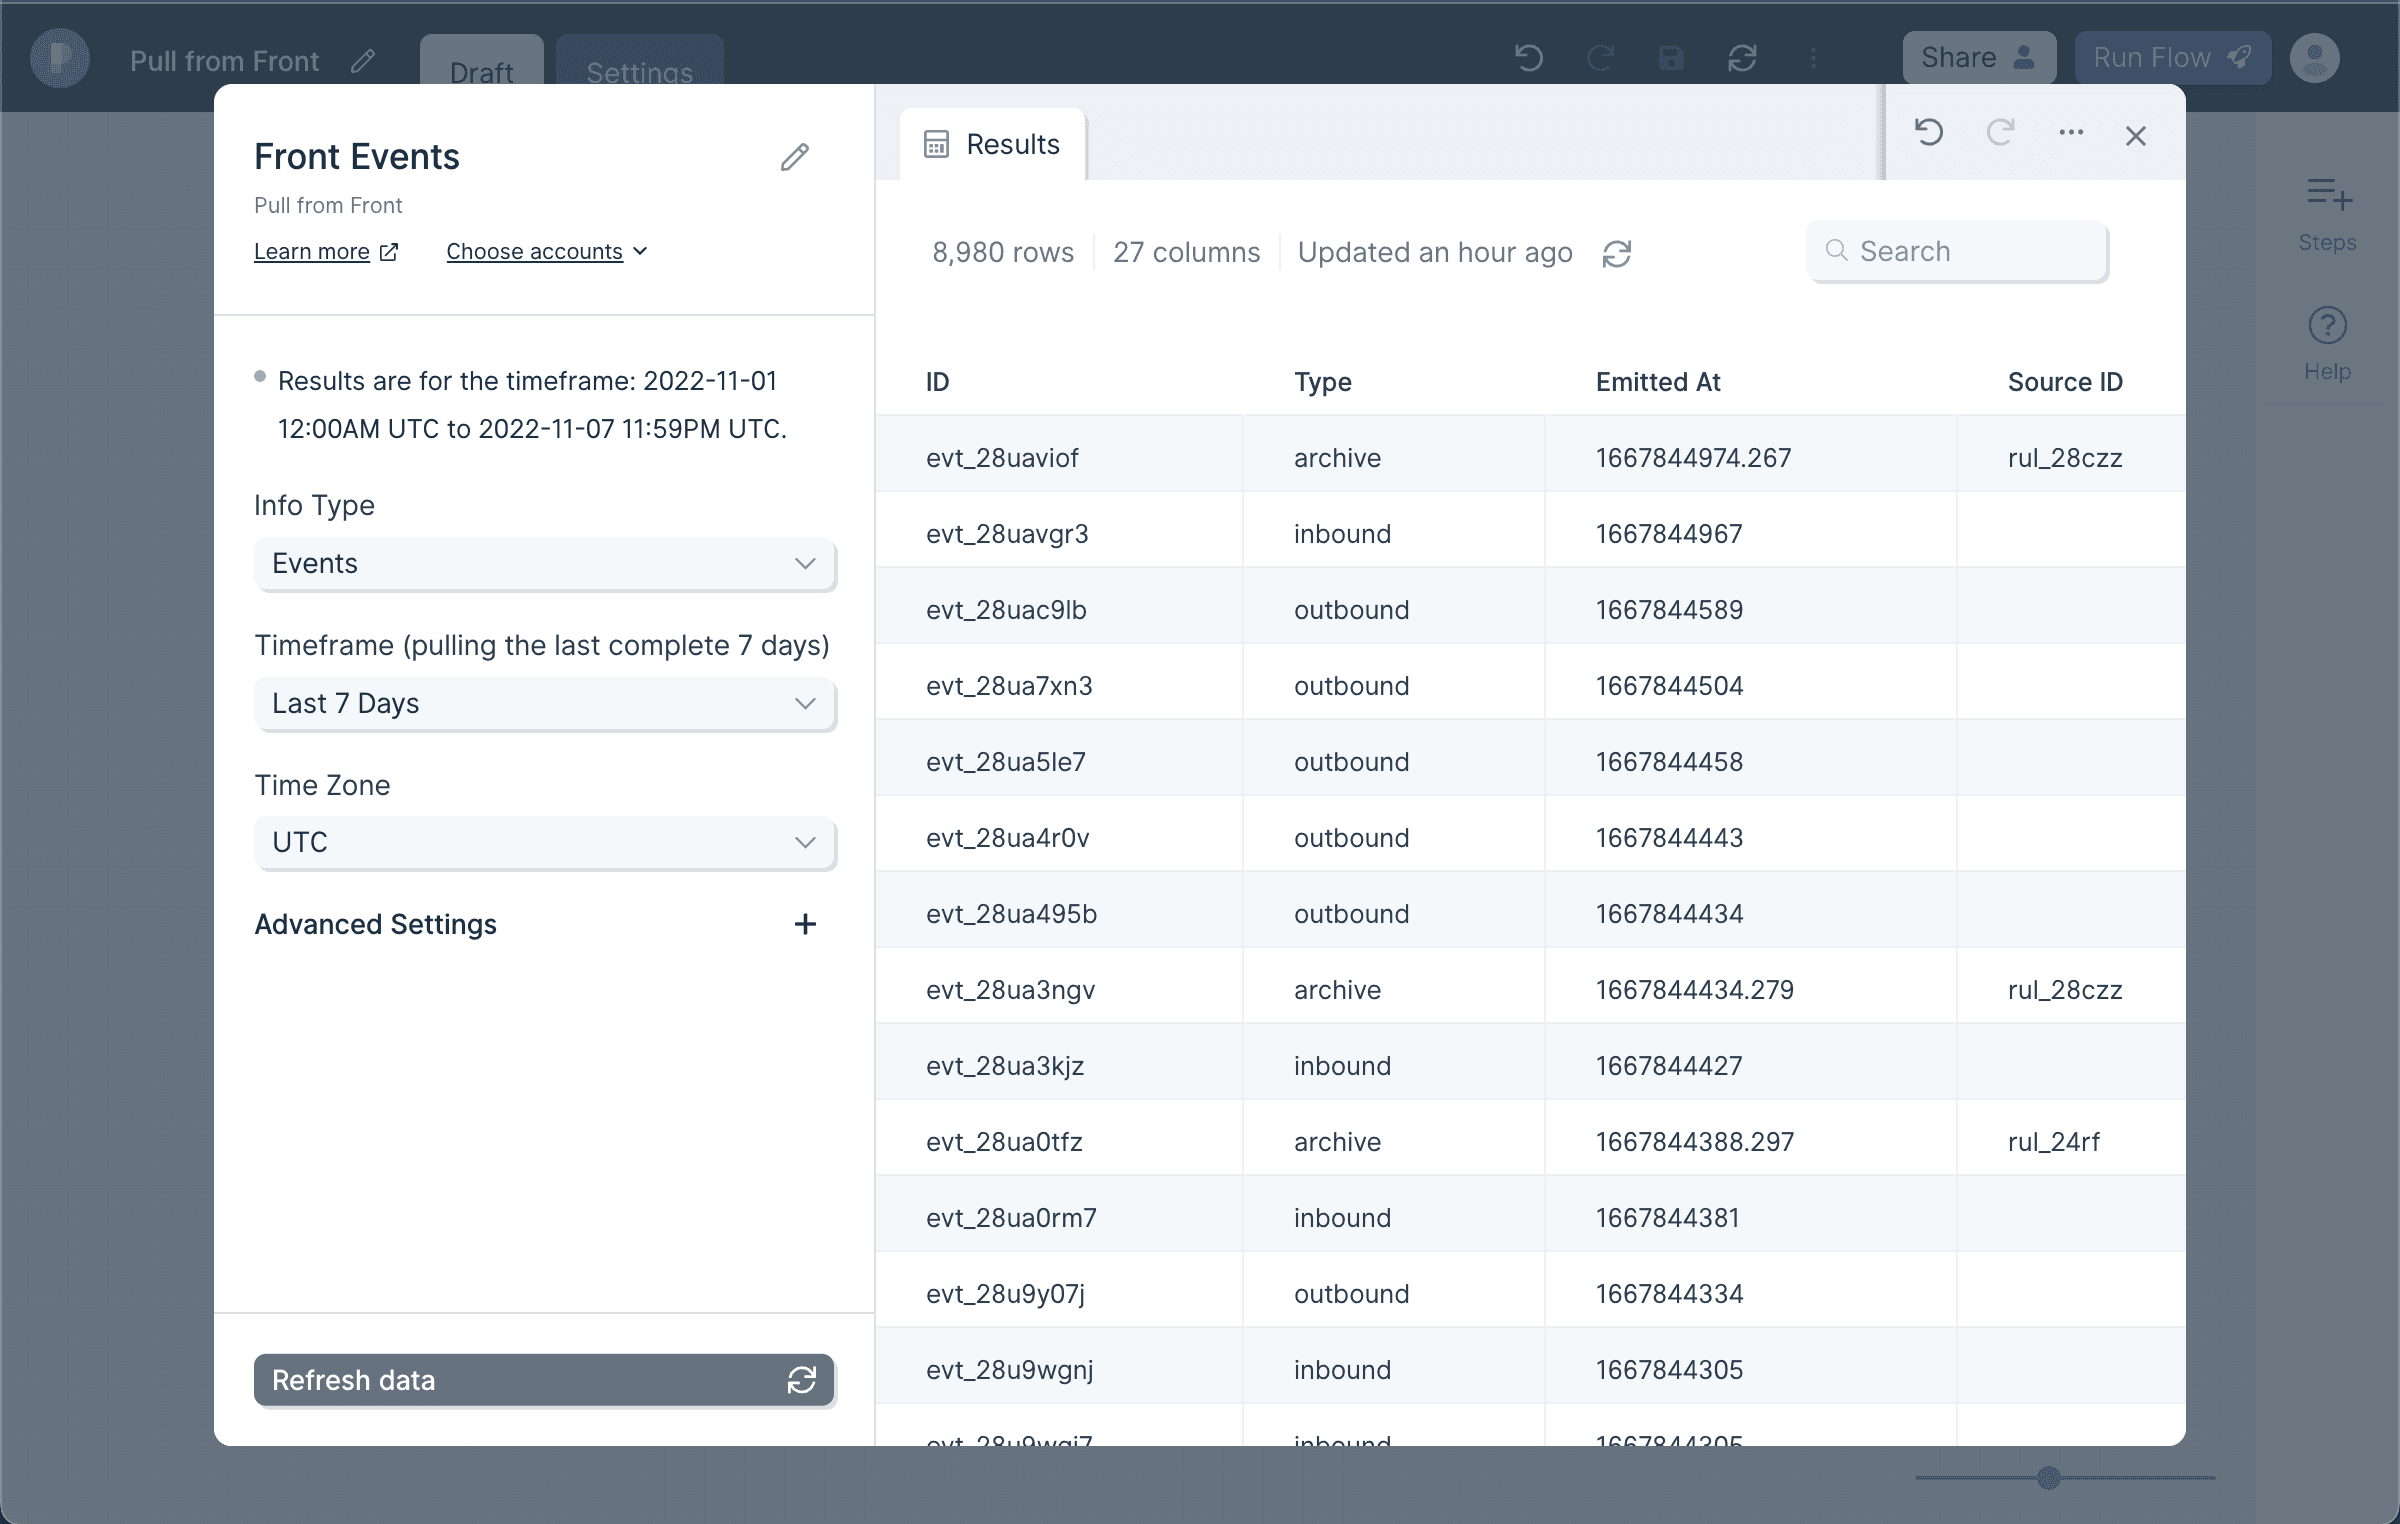Click the app logo in top-left corner
The width and height of the screenshot is (2400, 1524).
click(60, 58)
